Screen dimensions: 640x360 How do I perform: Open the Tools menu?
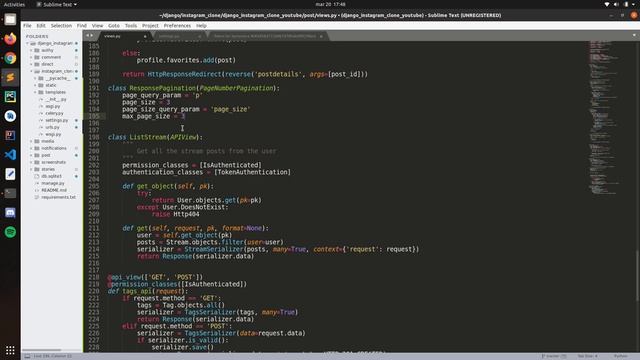131,25
